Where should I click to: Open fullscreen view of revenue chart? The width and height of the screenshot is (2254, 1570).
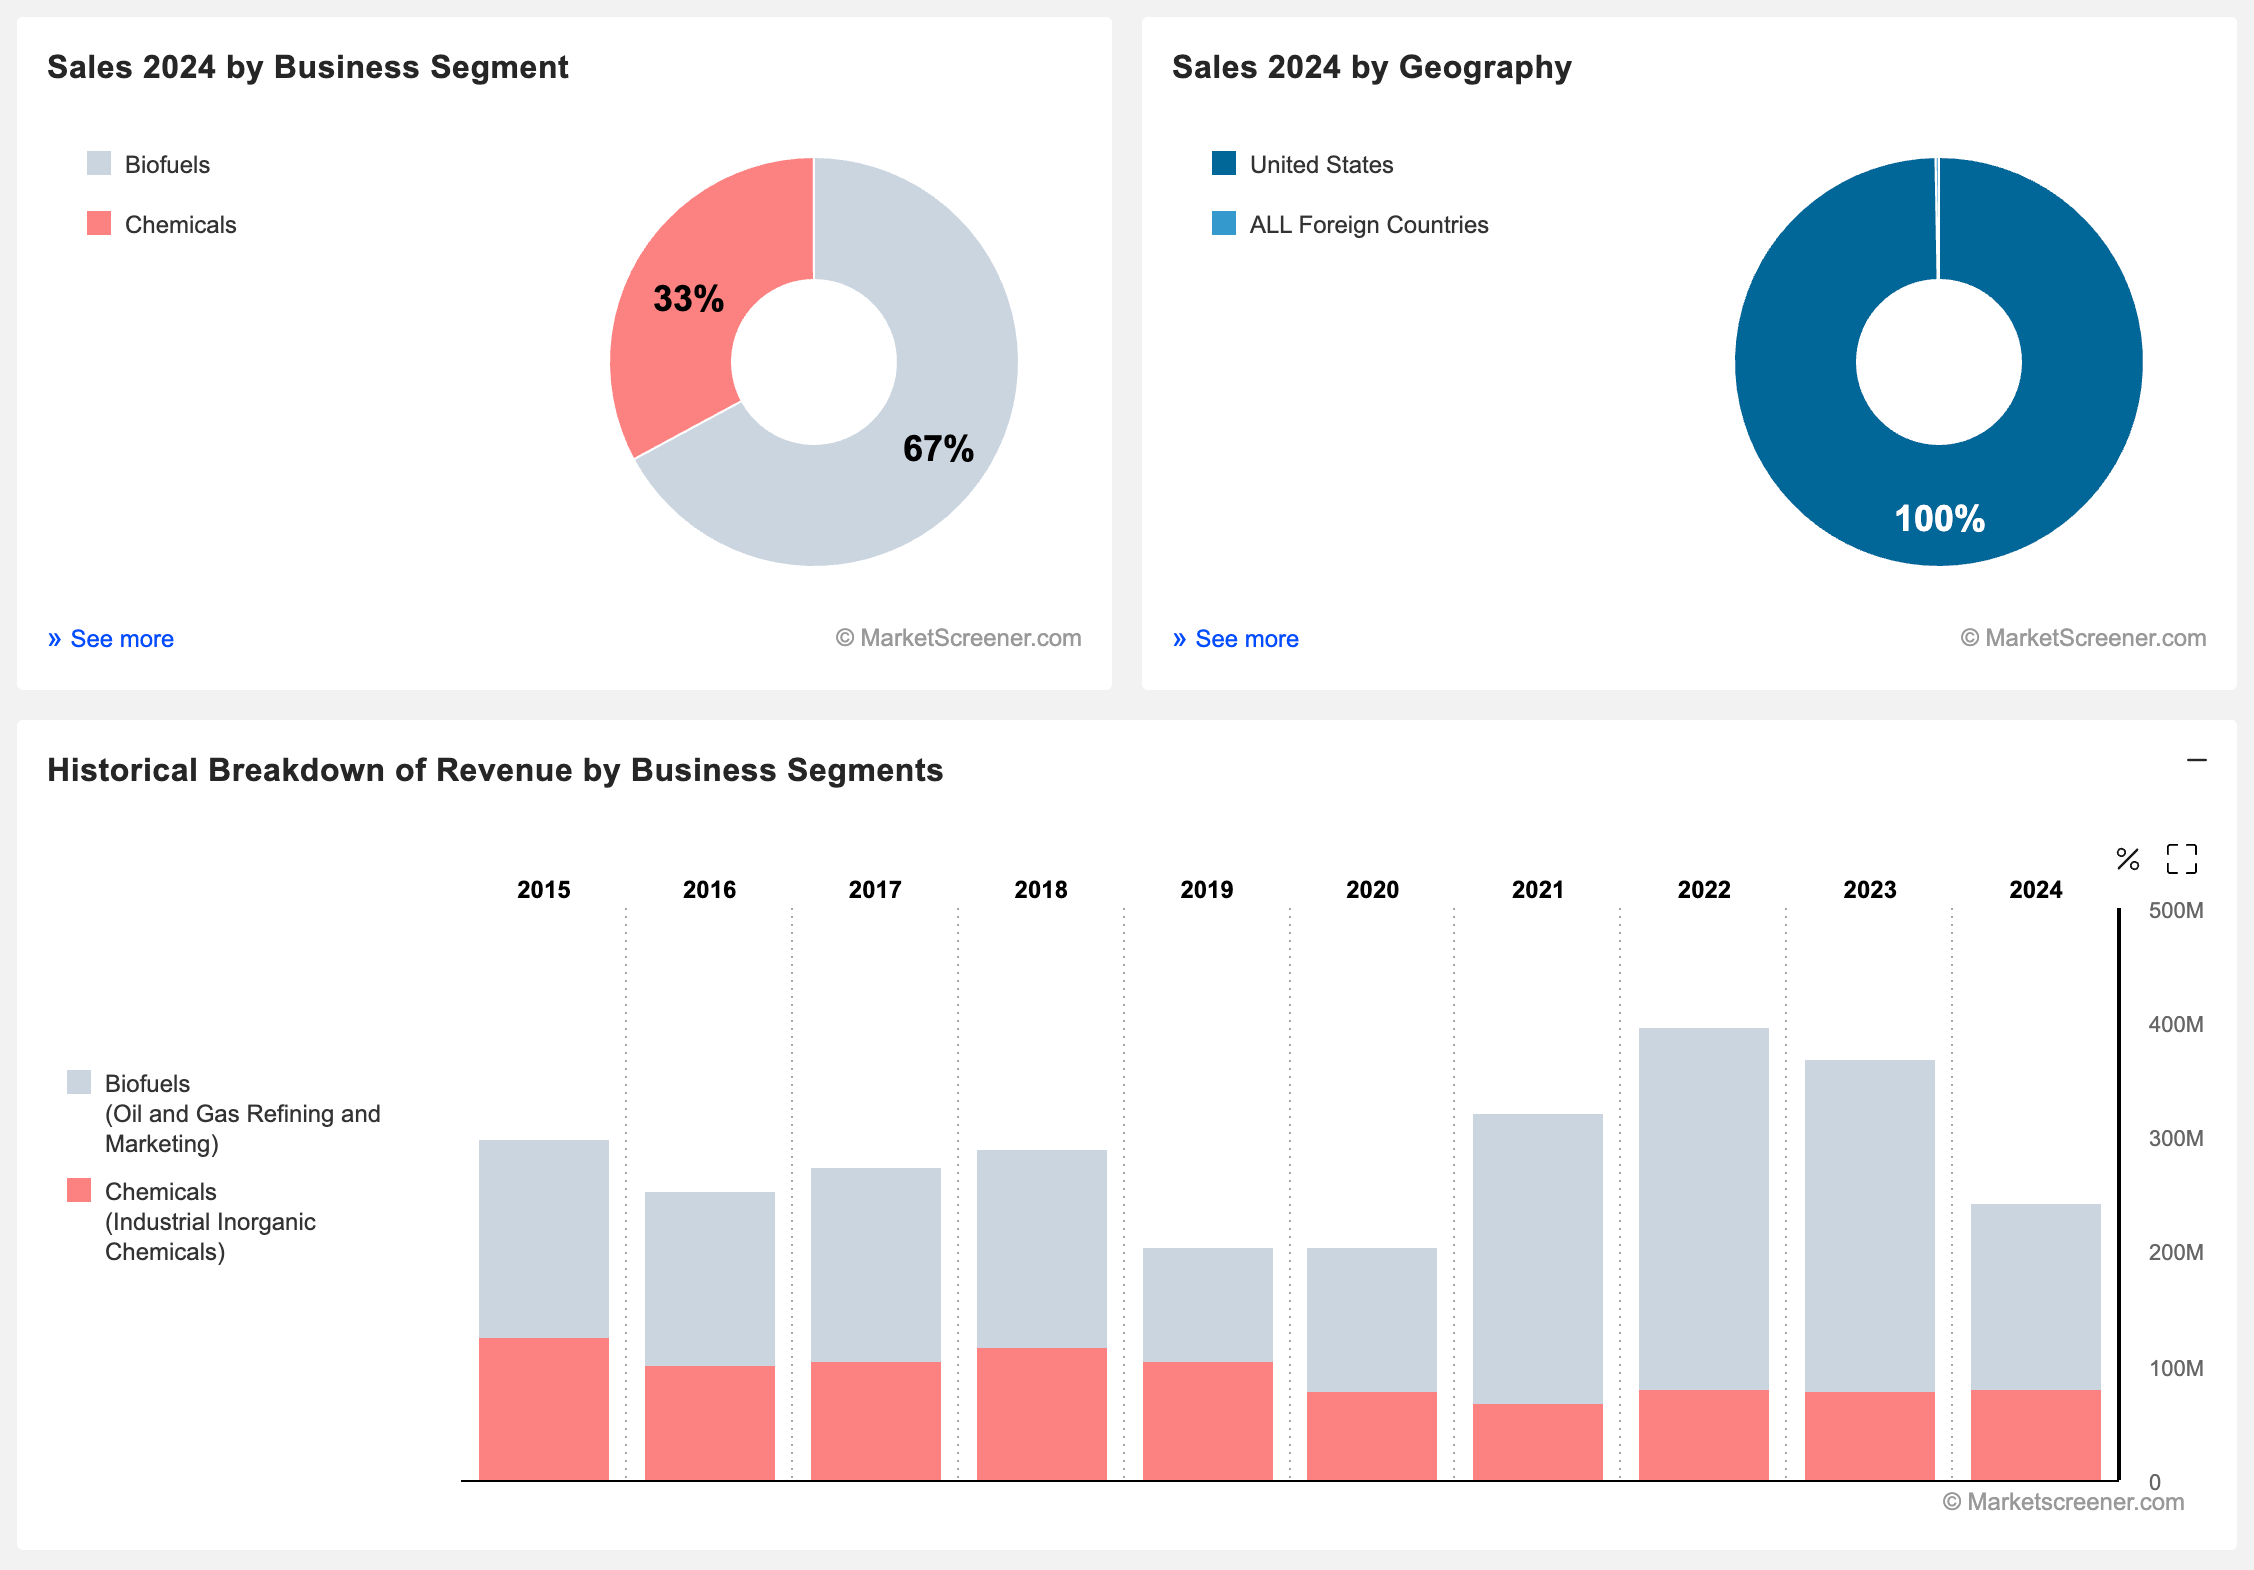(2181, 859)
